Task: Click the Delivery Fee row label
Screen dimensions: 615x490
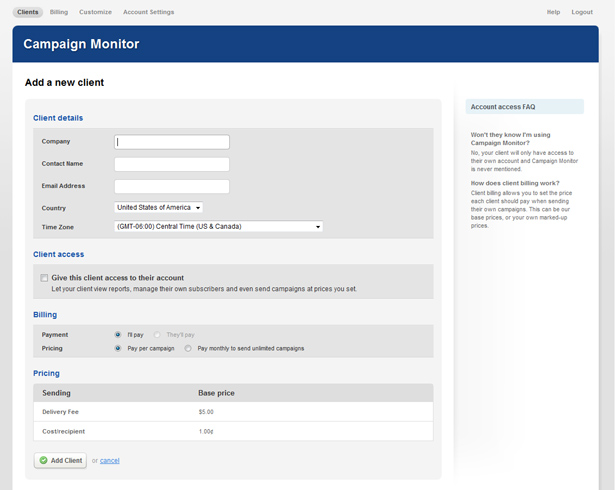Action: [x=60, y=412]
